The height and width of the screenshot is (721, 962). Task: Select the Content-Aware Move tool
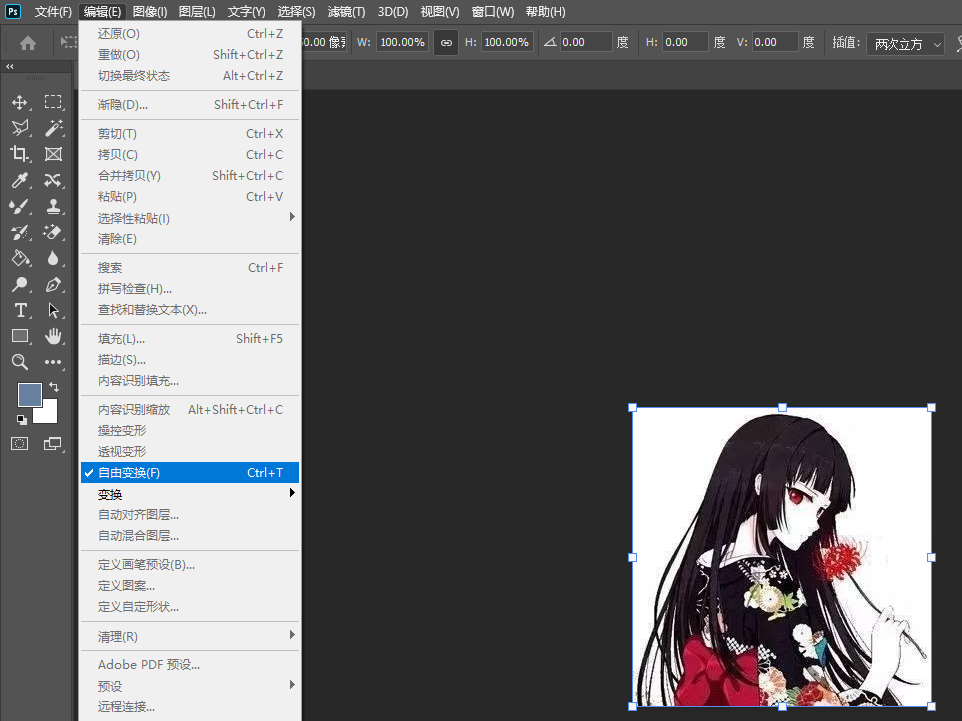pos(53,180)
